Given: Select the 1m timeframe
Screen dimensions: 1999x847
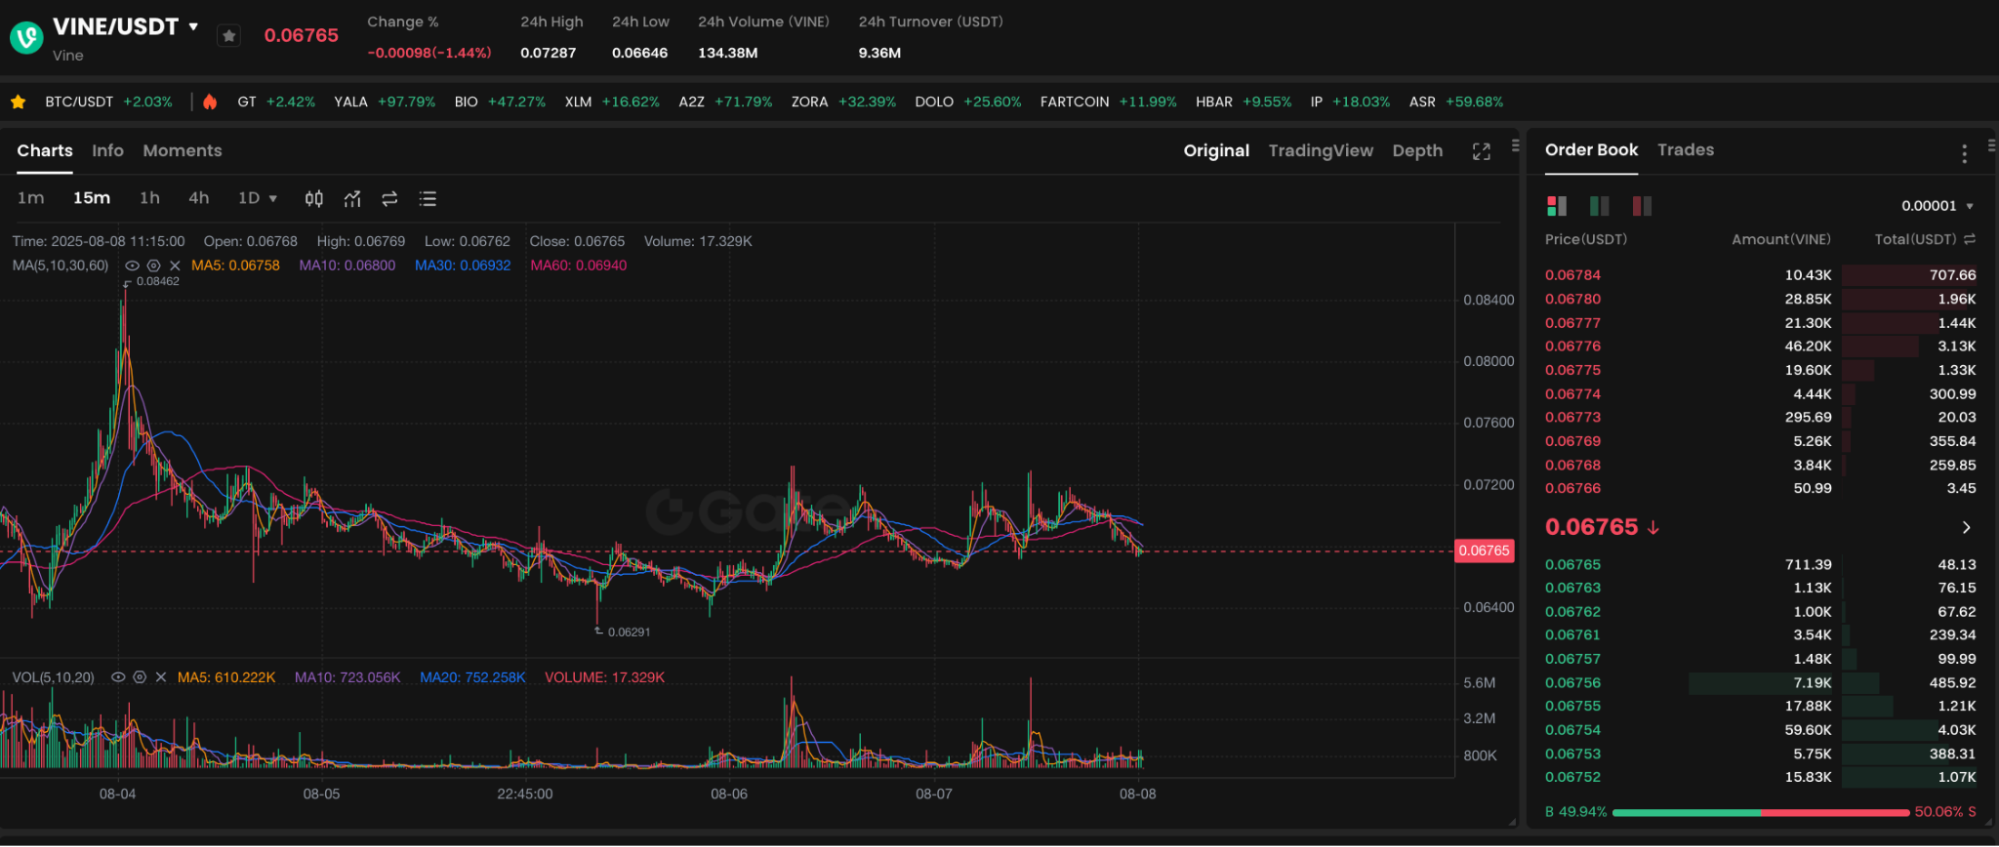Looking at the screenshot, I should 31,198.
